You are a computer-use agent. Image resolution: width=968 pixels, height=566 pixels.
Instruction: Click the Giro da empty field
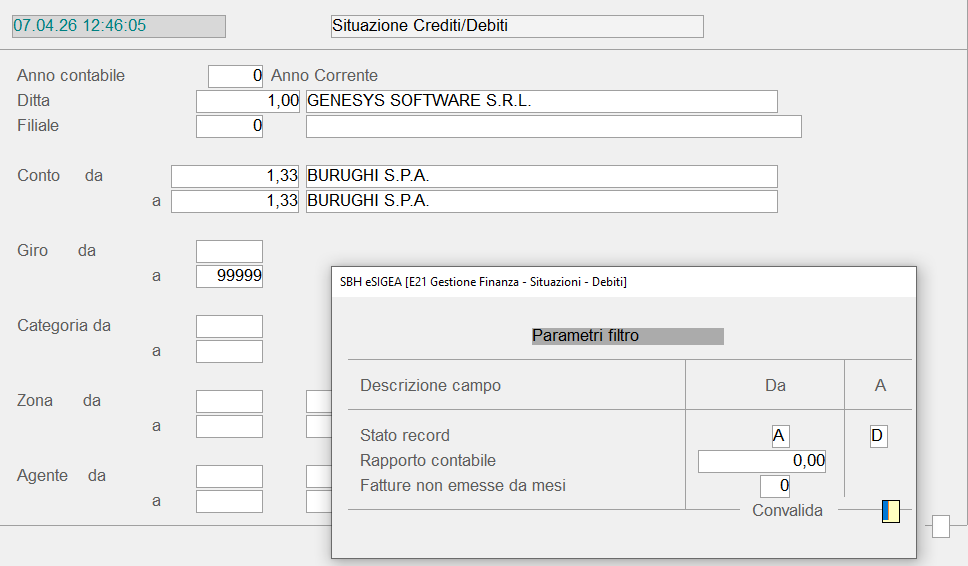click(x=229, y=251)
